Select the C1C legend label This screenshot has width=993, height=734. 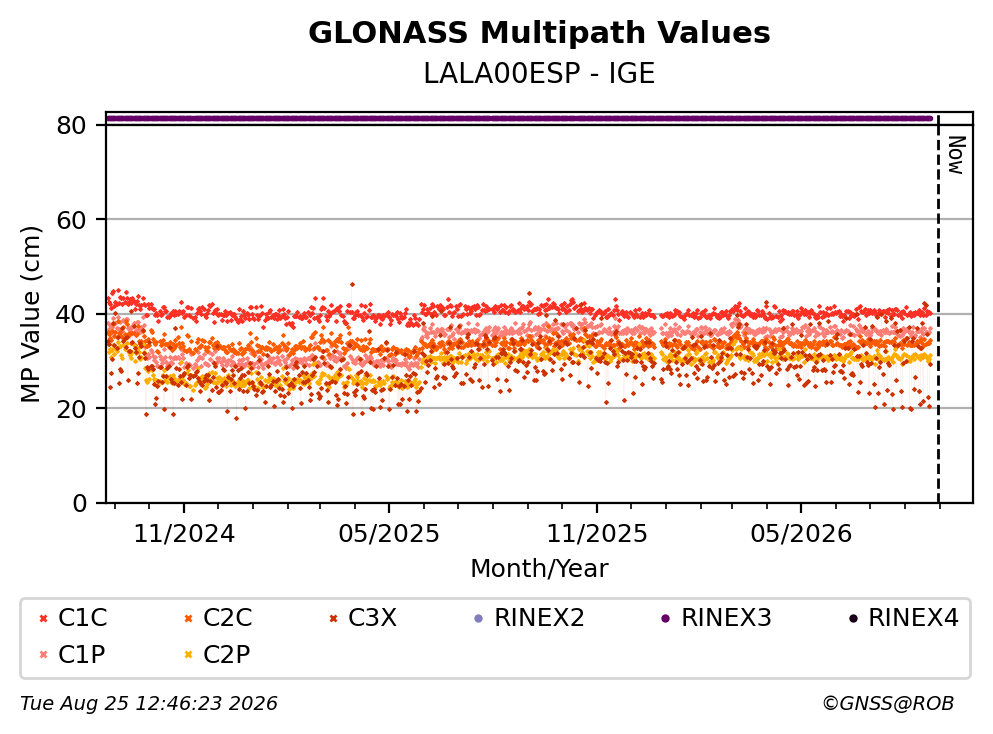tap(82, 618)
